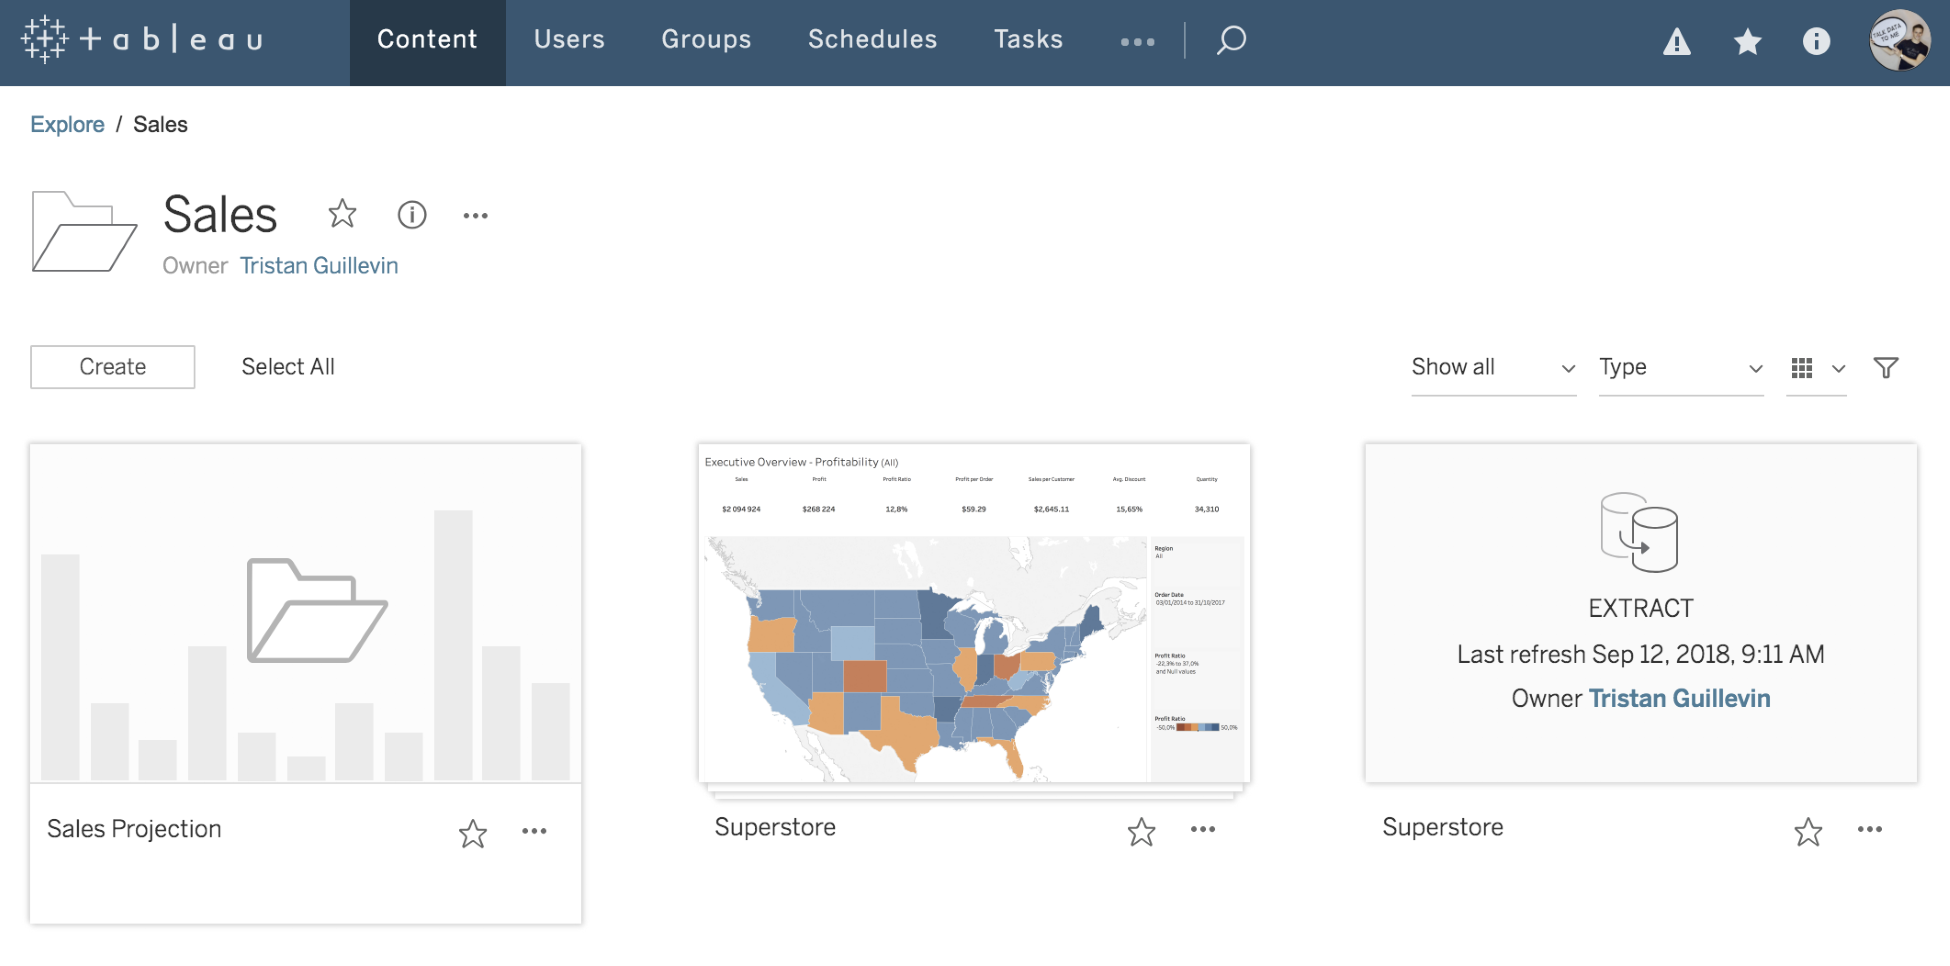
Task: Open the Sales Projection title
Action: (x=134, y=829)
